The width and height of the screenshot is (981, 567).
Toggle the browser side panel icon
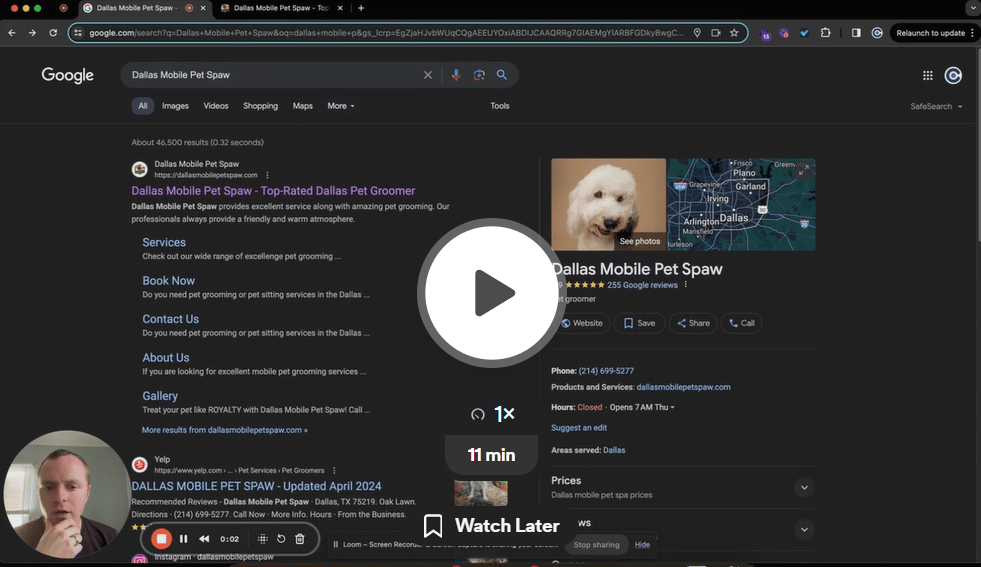(x=856, y=33)
